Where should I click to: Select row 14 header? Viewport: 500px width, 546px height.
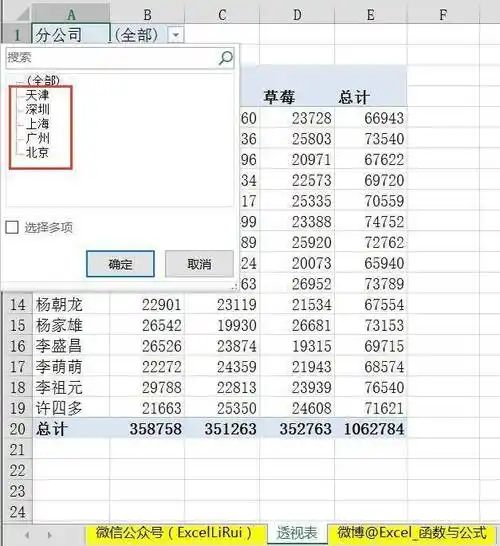point(17,305)
